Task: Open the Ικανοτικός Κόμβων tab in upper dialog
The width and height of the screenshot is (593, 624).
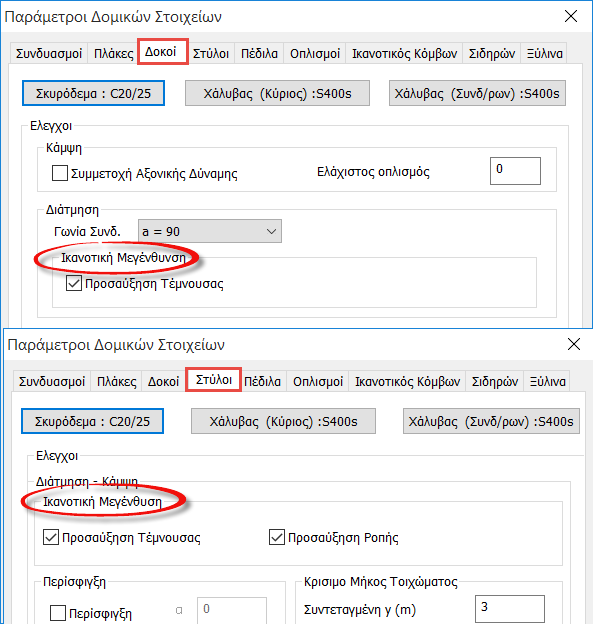Action: [x=404, y=53]
